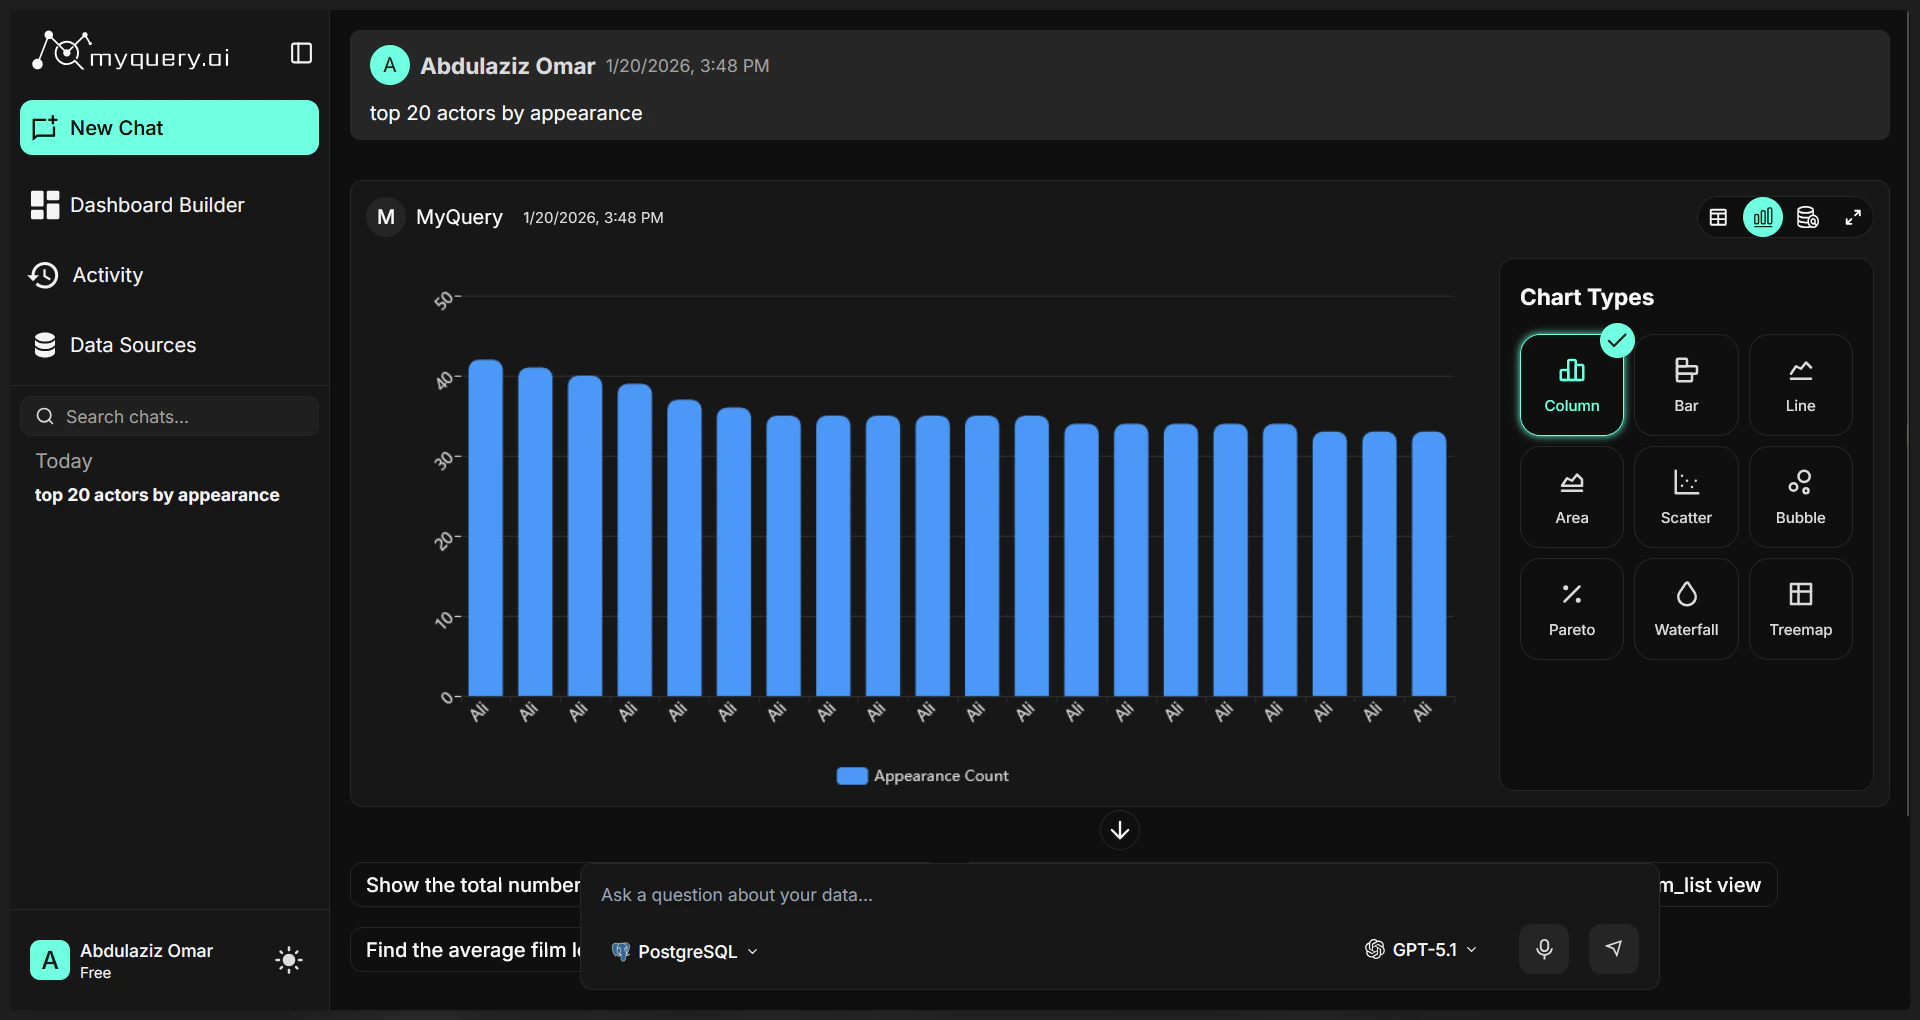The image size is (1920, 1020).
Task: Click the microphone voice input button
Action: coord(1544,949)
